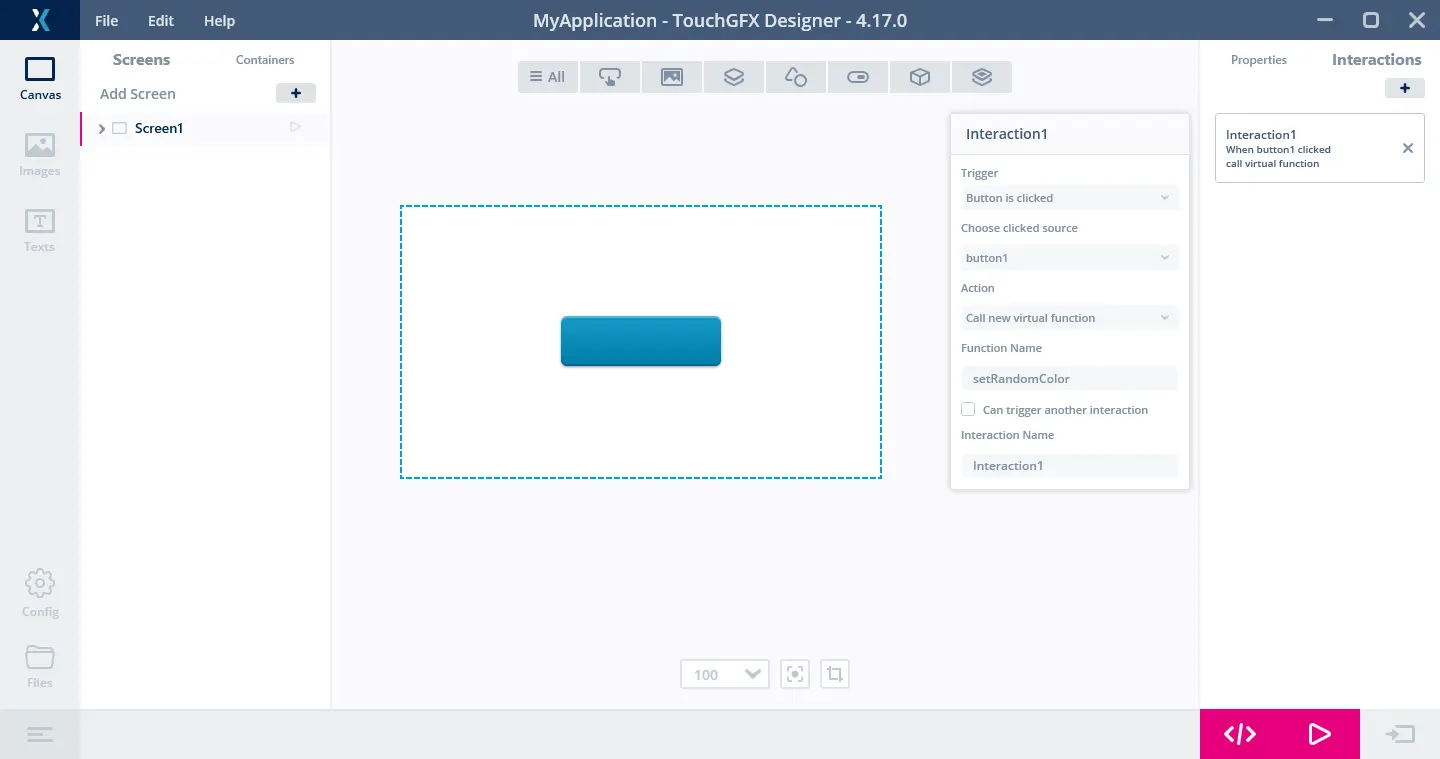Open the zoom level dropdown showing 100

[x=724, y=674]
